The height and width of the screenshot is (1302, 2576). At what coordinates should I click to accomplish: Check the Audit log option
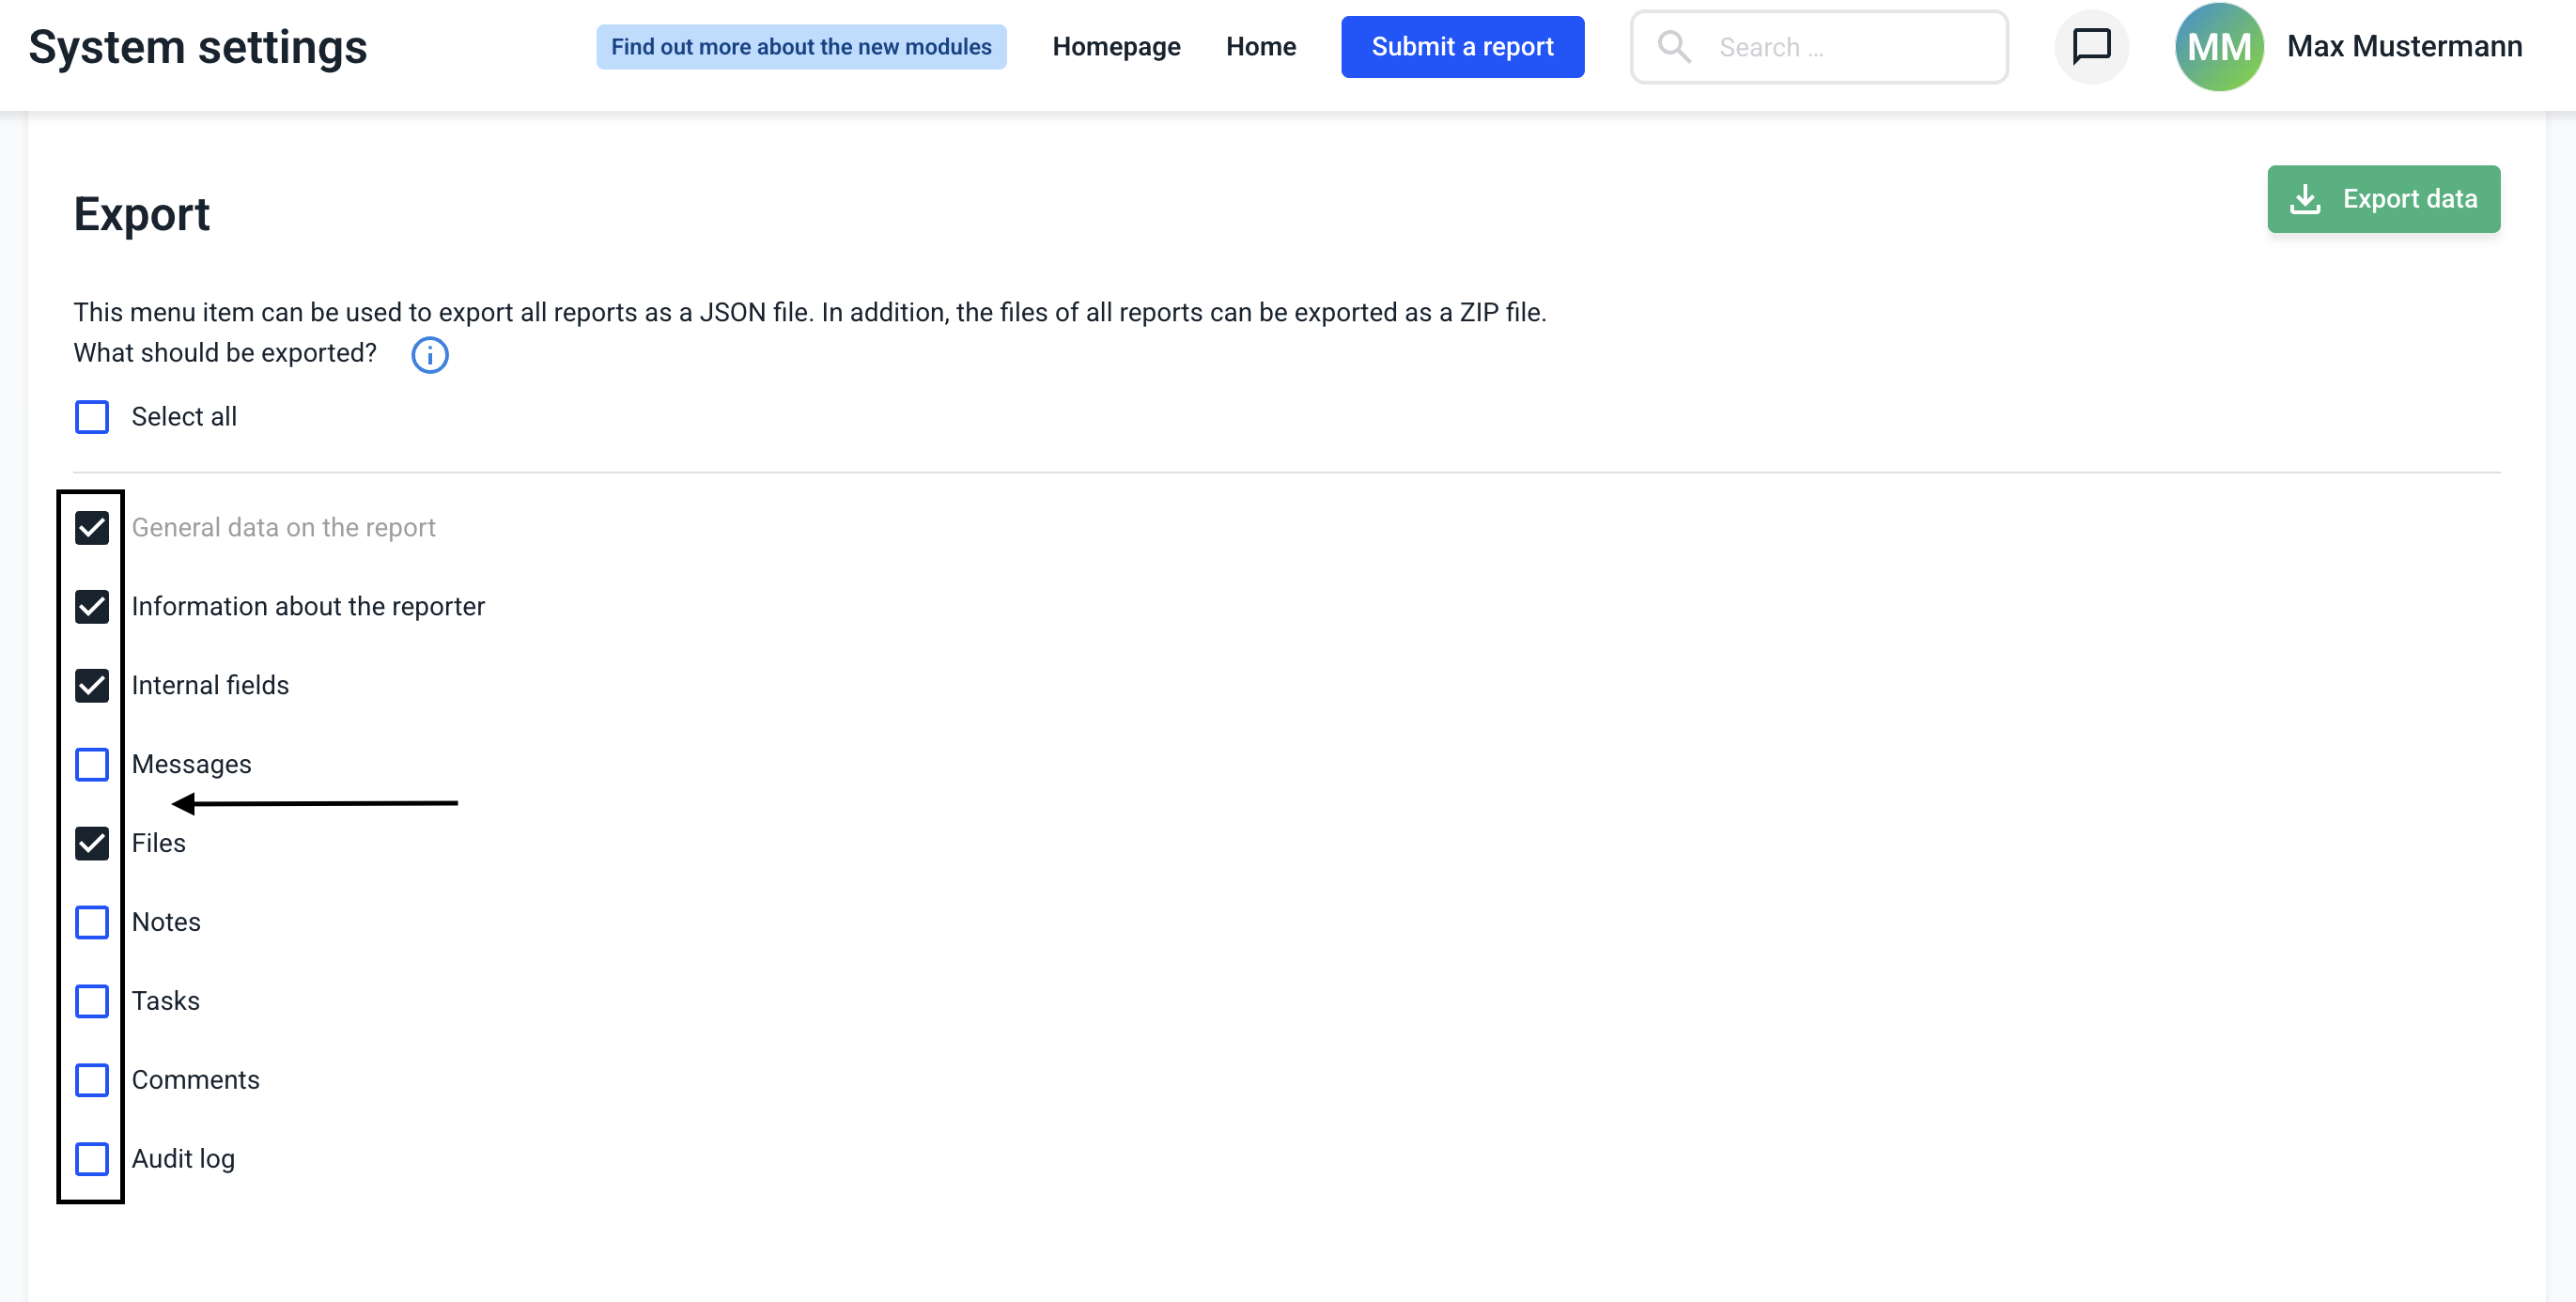pyautogui.click(x=92, y=1159)
